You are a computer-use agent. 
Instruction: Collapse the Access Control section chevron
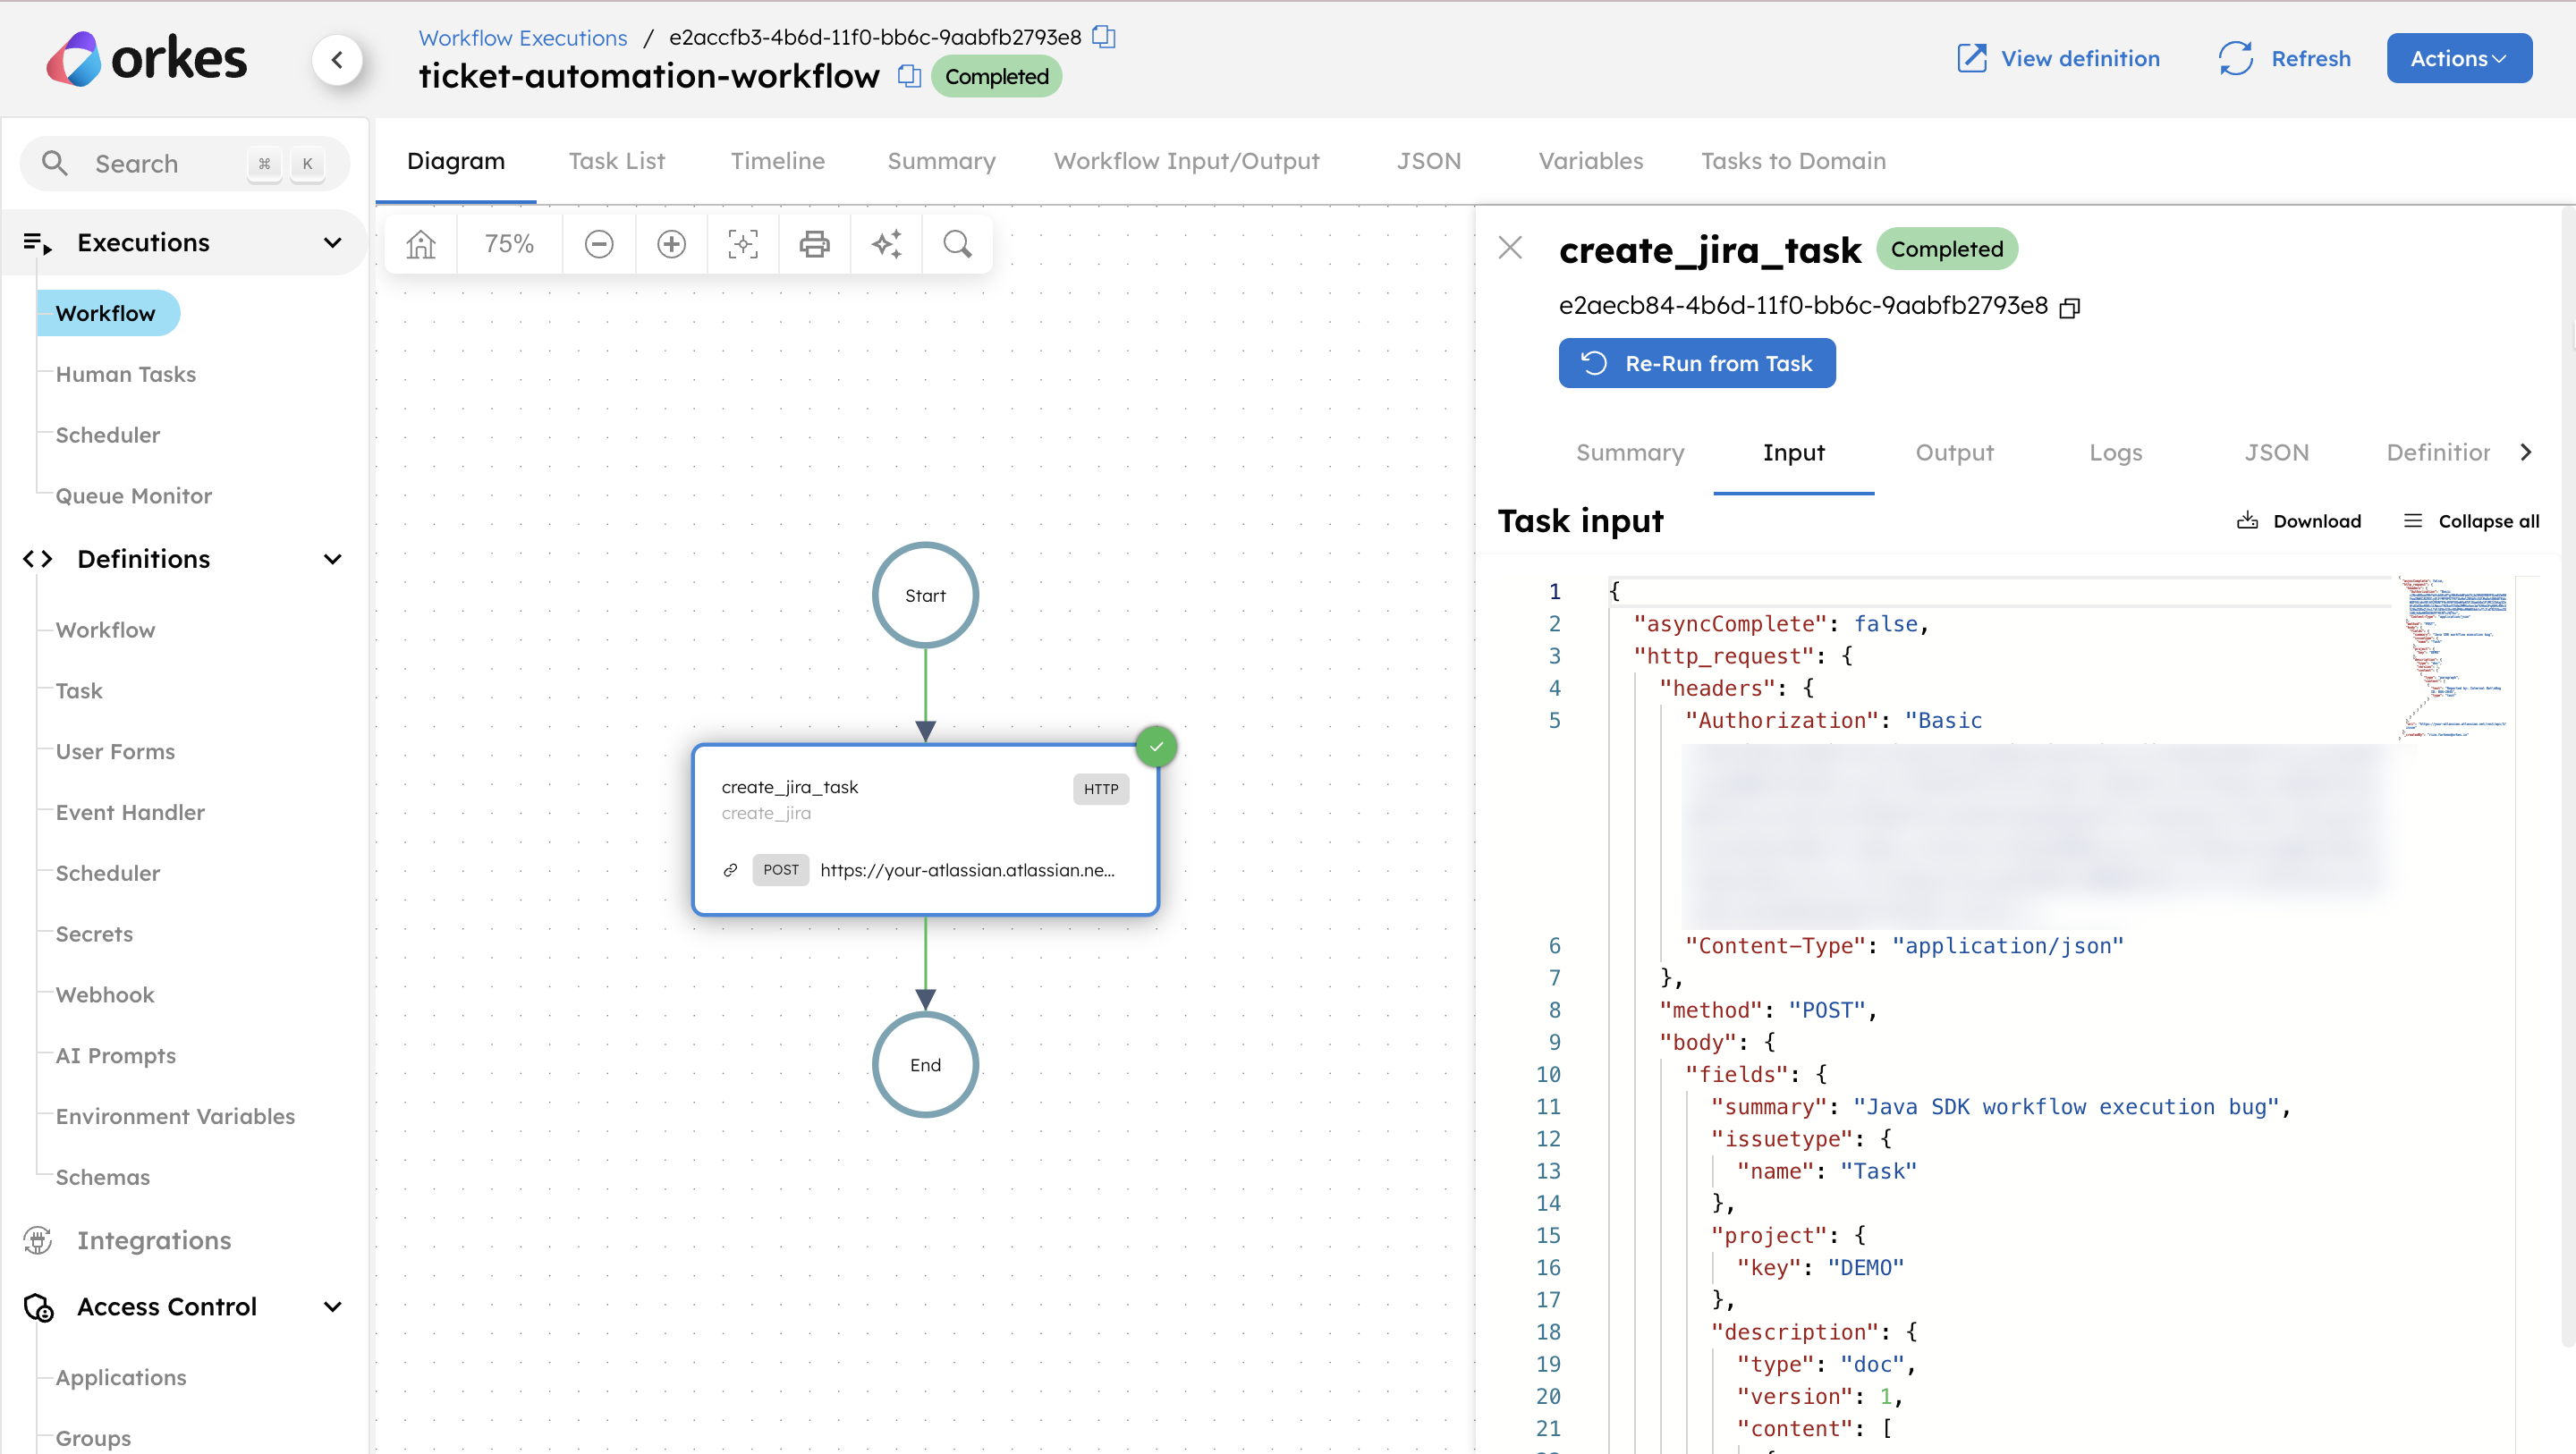(333, 1307)
